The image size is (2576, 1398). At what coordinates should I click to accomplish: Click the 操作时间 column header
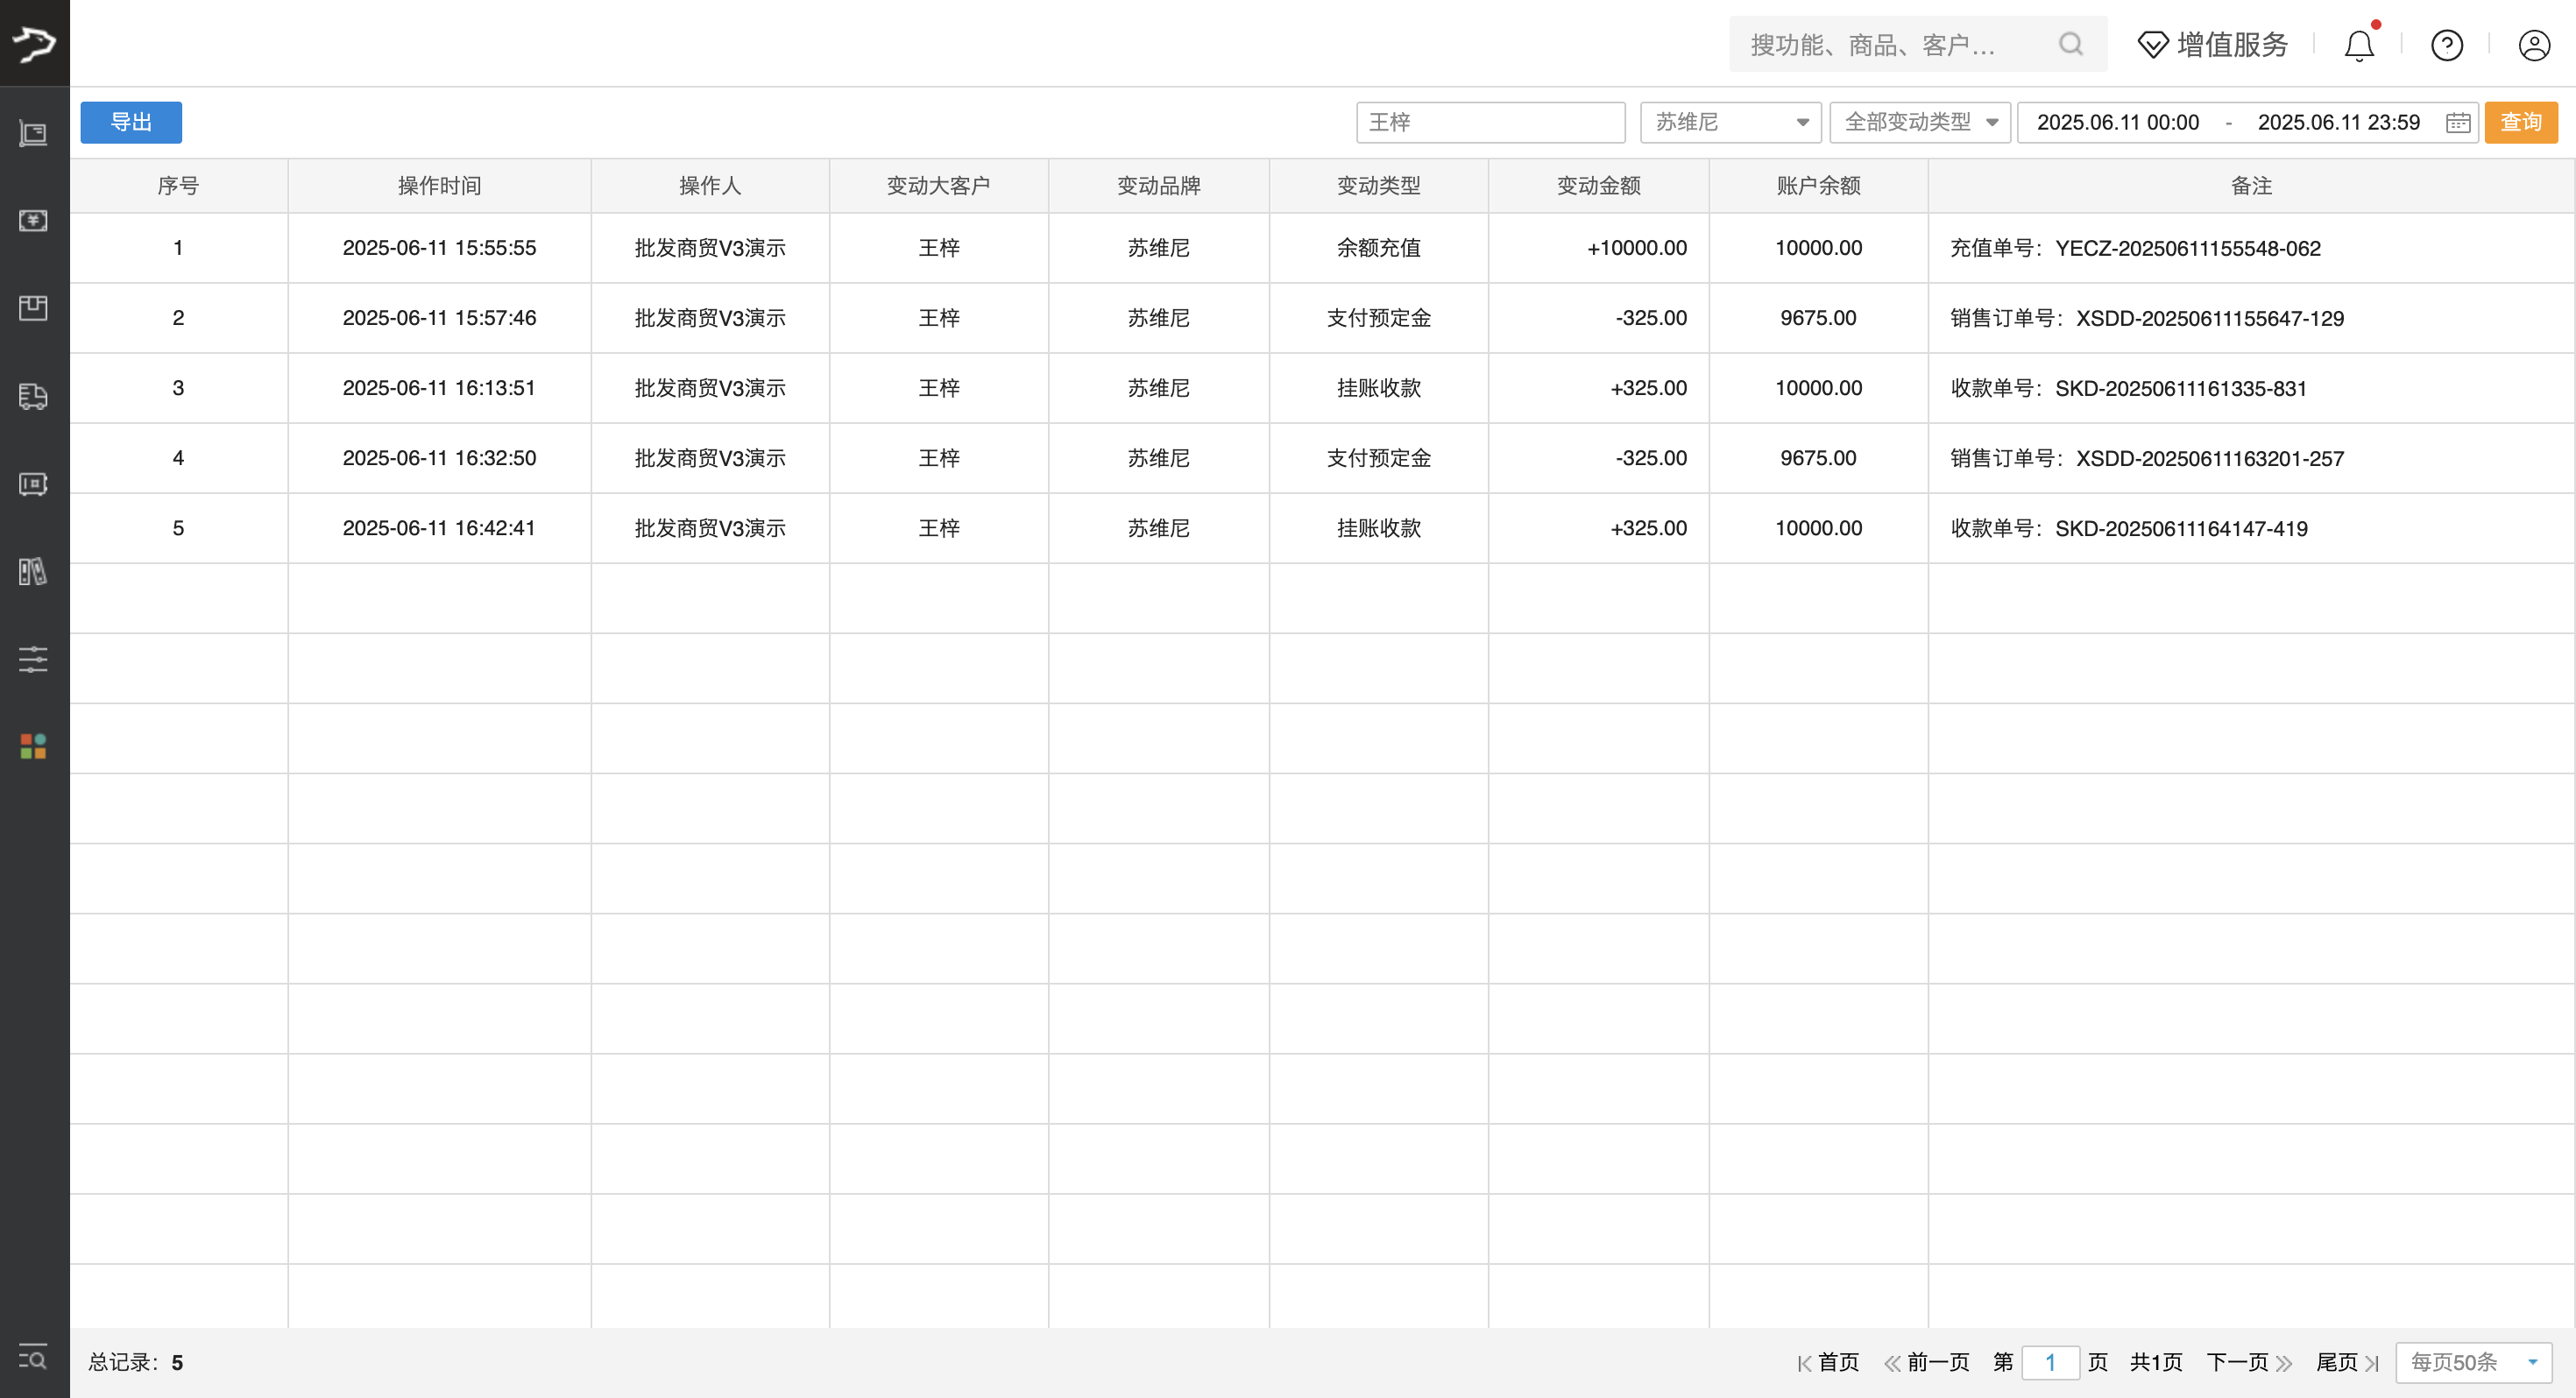pos(439,185)
